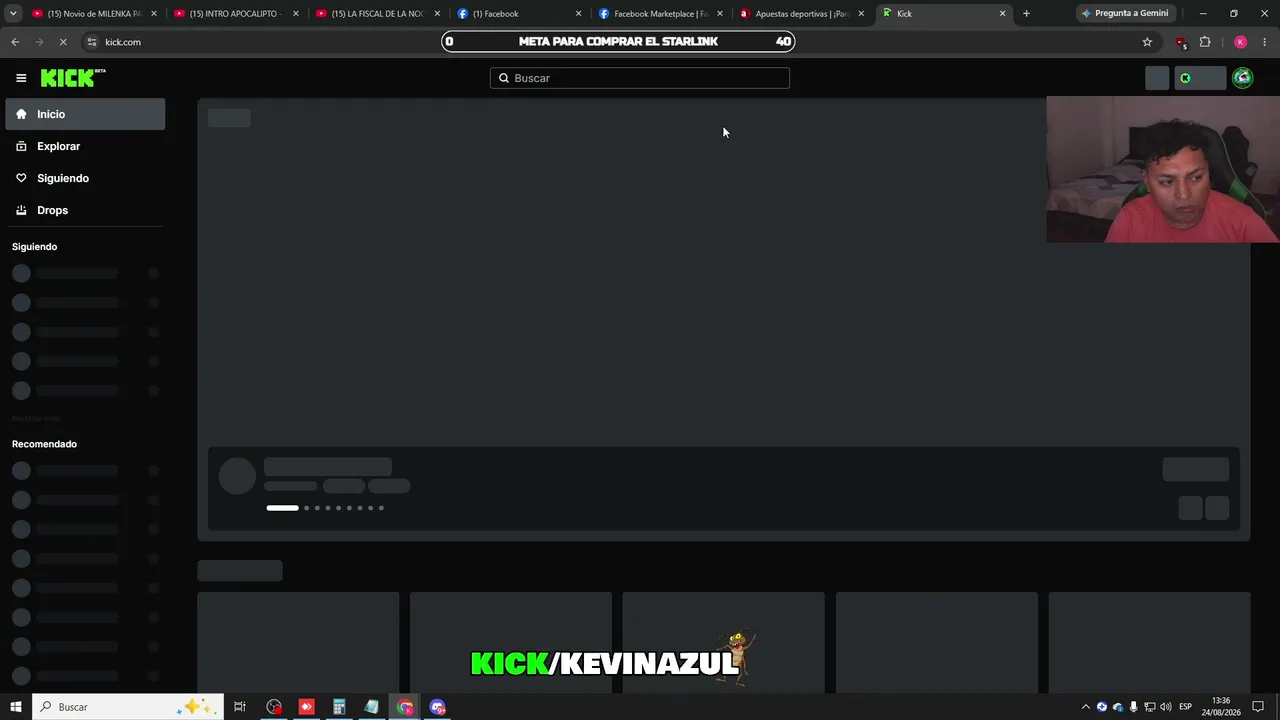Open Drops in the sidebar

coord(85,210)
